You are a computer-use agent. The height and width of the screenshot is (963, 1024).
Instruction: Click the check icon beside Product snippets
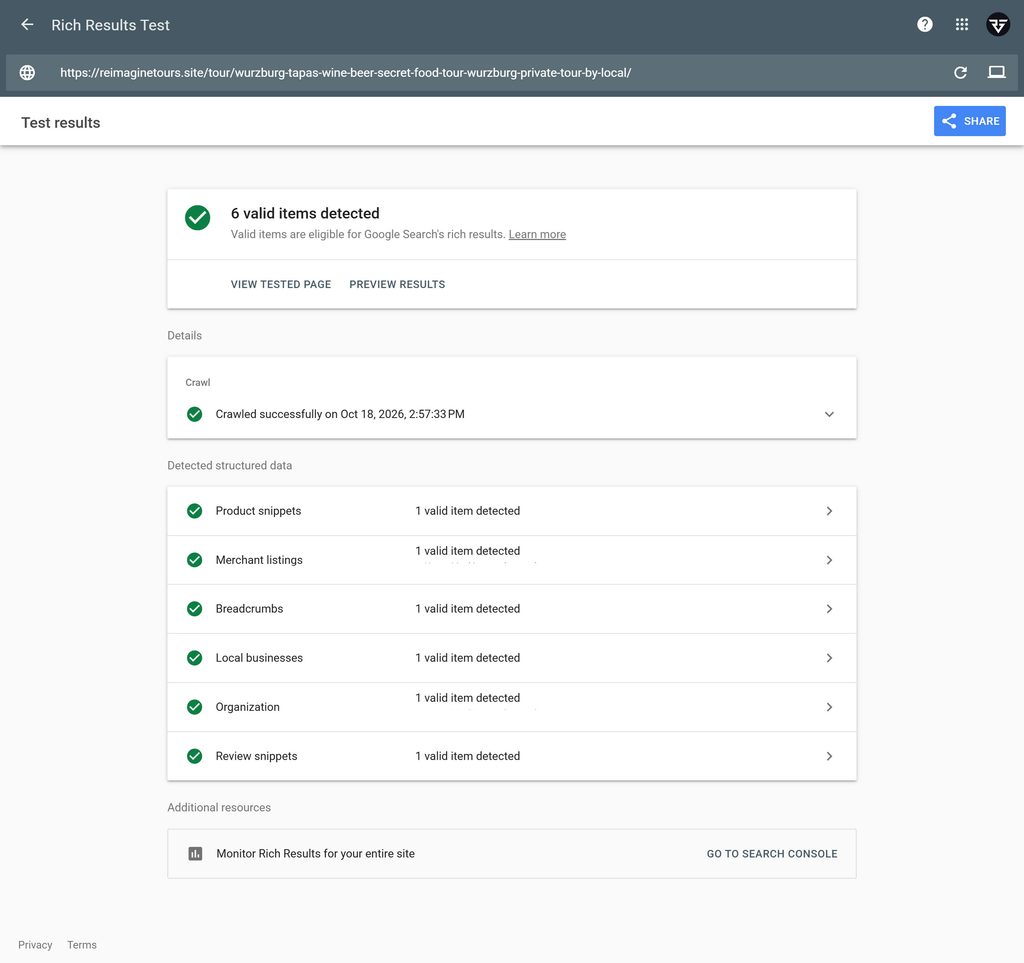(x=195, y=511)
